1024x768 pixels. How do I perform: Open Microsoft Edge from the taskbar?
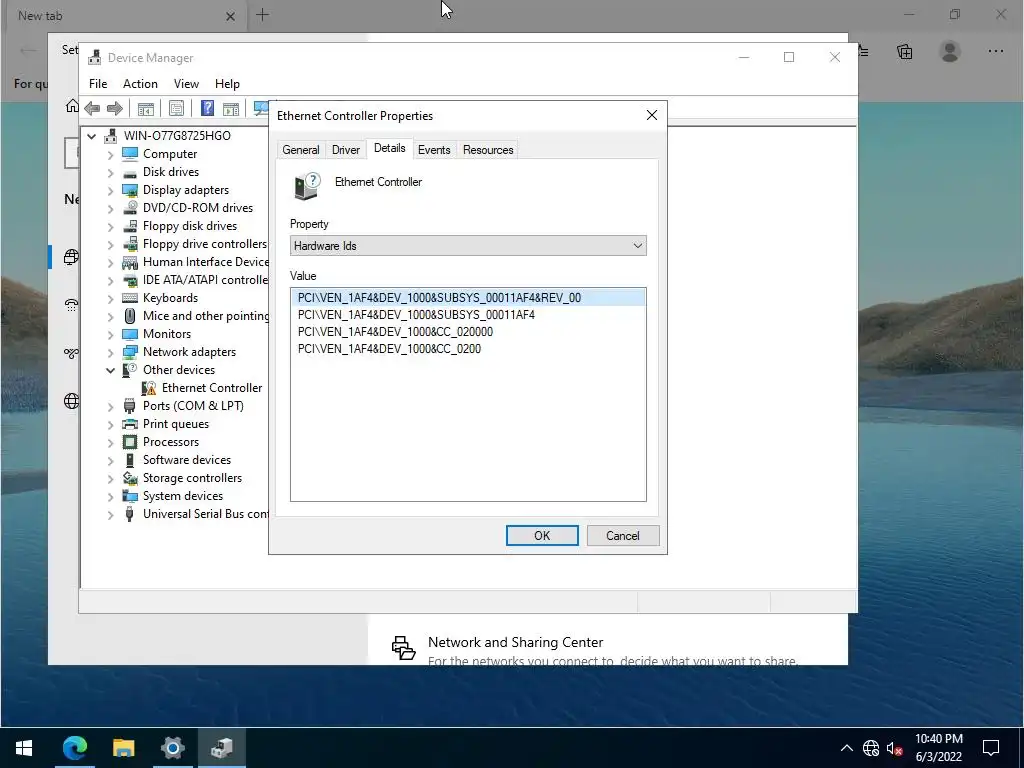(74, 747)
